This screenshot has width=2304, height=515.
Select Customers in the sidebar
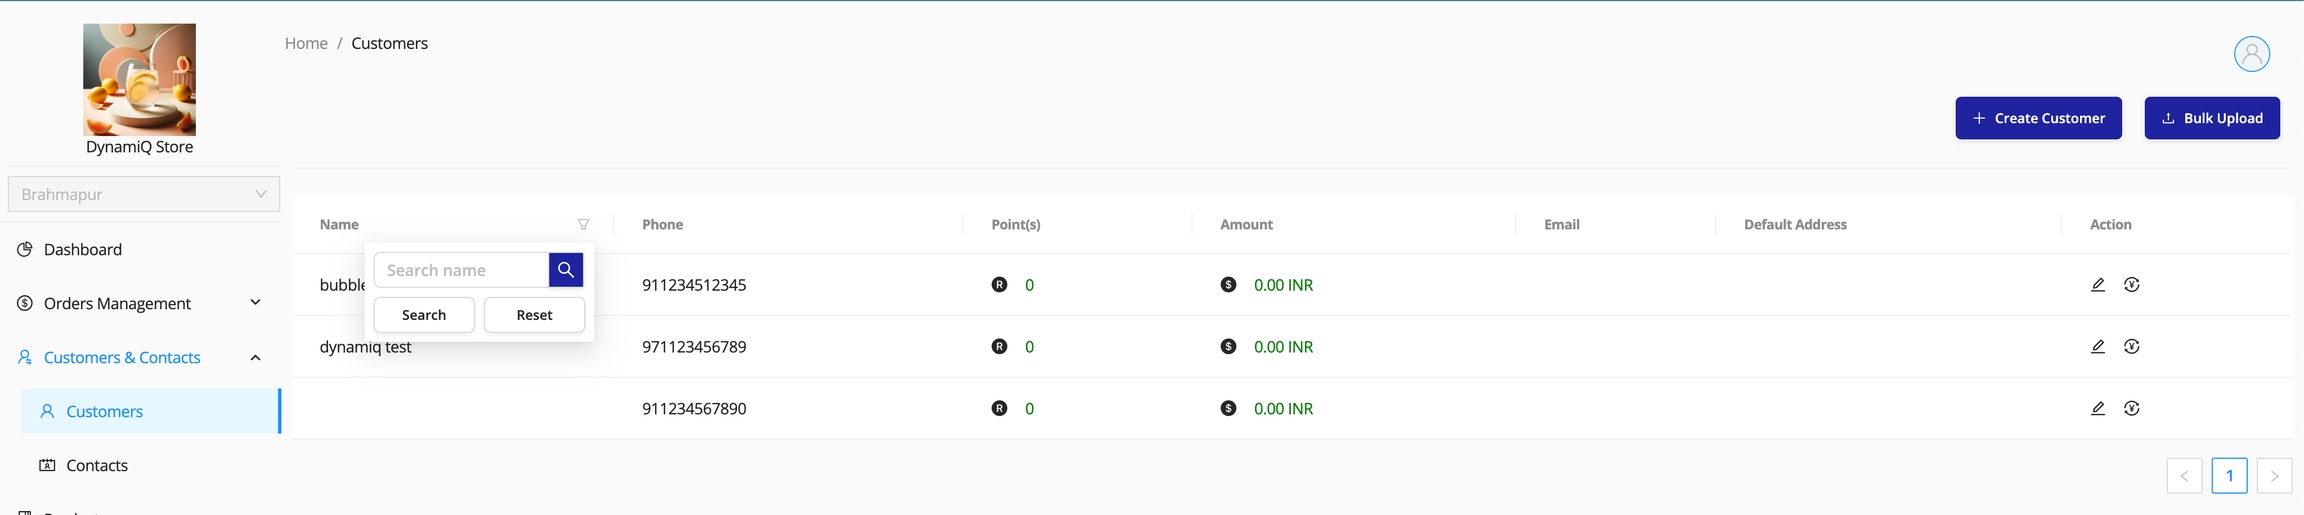(104, 411)
